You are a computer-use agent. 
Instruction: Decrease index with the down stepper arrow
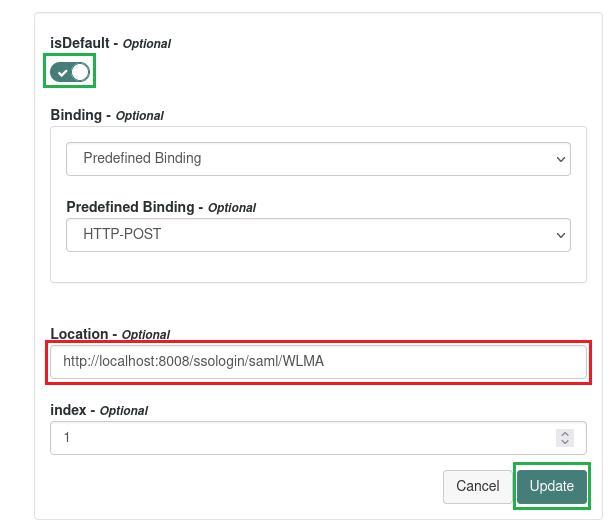[x=565, y=443]
